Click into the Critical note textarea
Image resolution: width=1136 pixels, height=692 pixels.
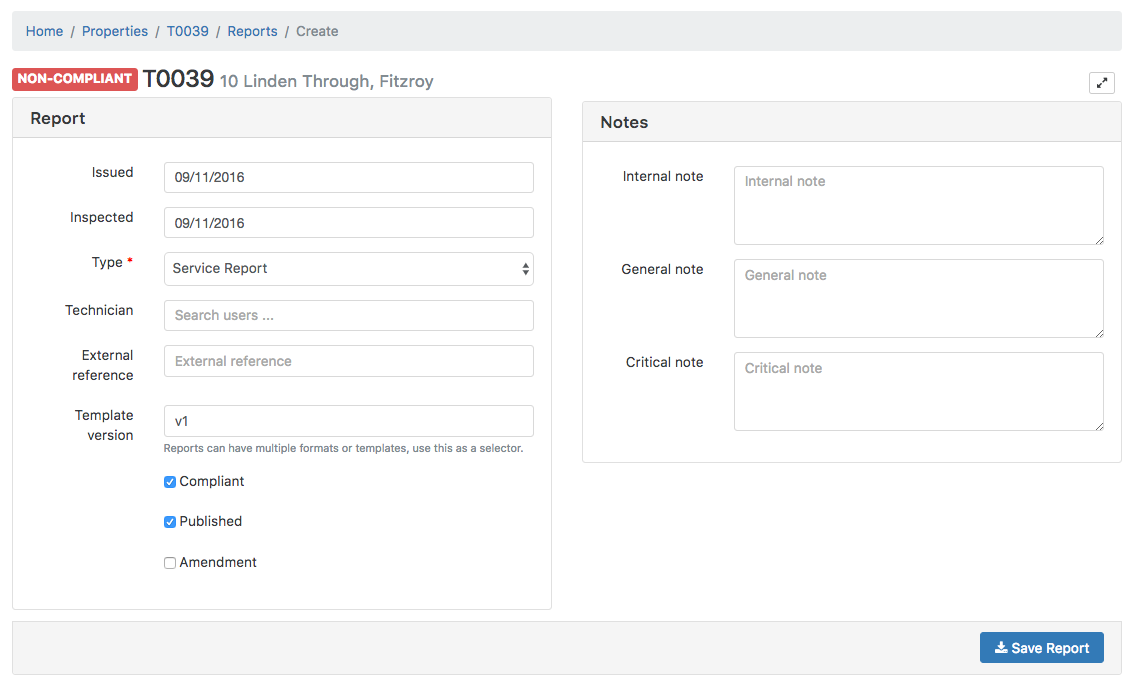(918, 391)
